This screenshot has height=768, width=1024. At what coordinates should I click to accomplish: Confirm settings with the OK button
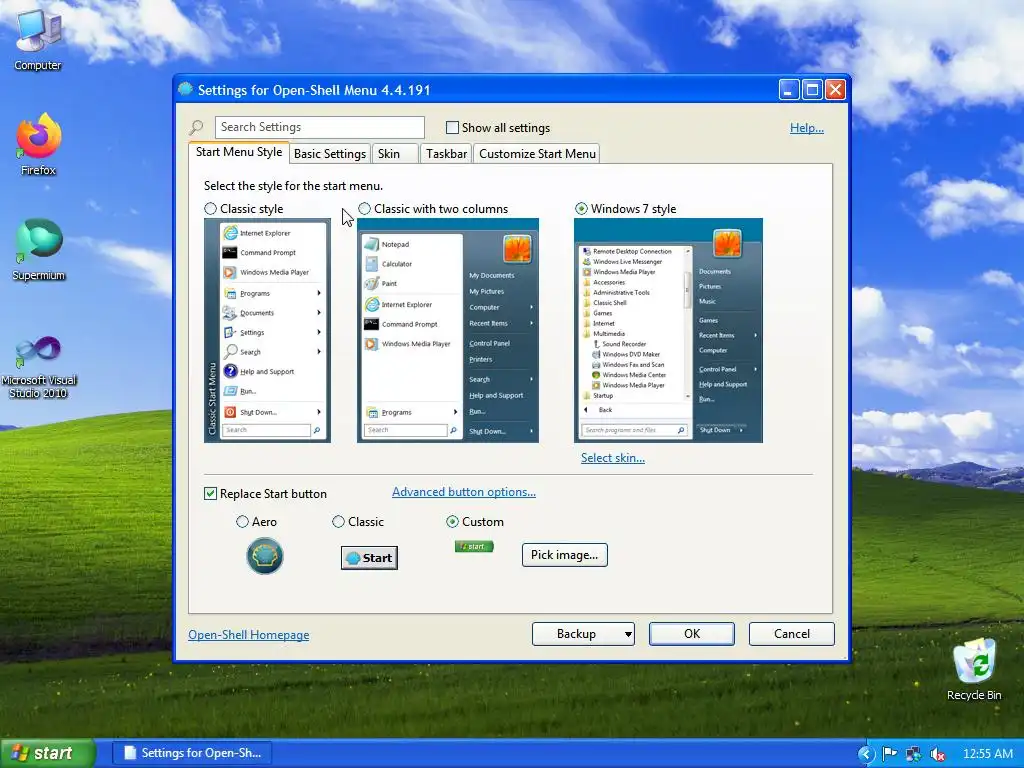[692, 634]
